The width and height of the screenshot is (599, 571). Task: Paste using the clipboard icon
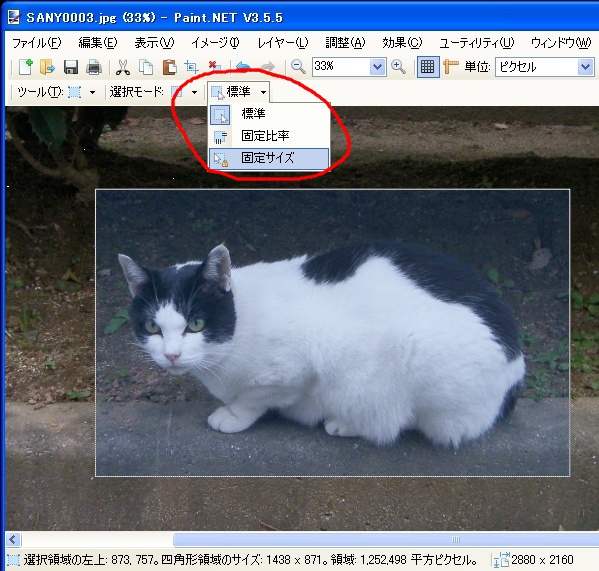(x=169, y=67)
